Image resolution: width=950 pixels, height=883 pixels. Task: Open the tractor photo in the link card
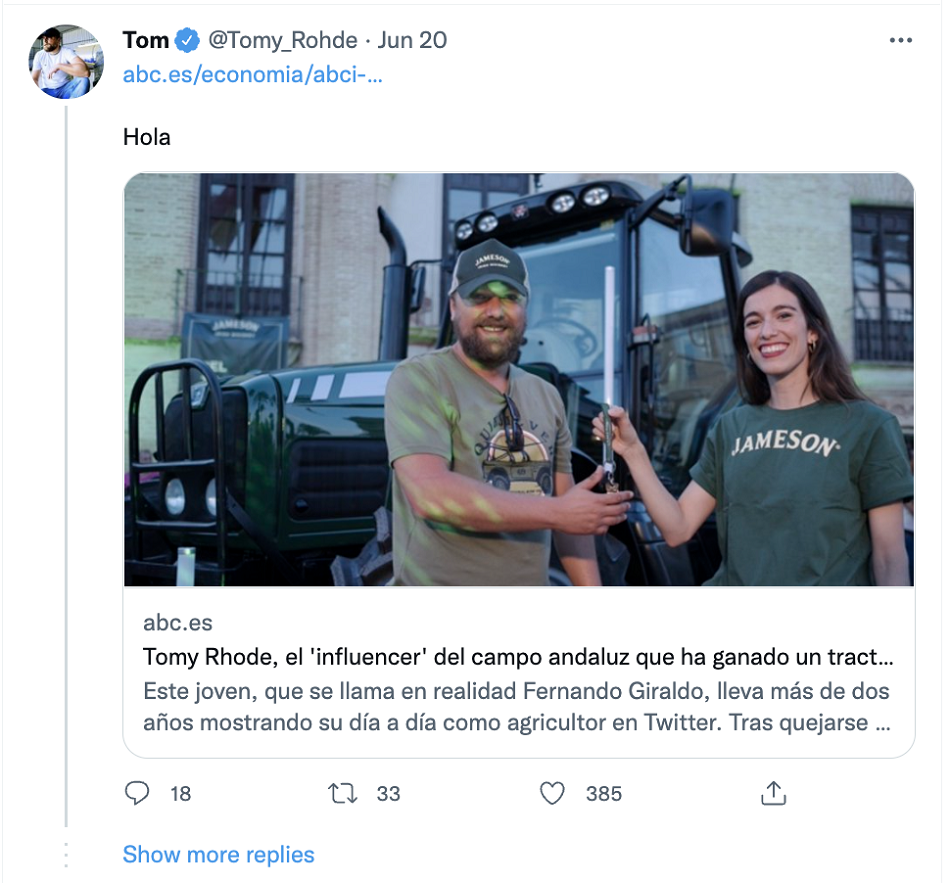point(518,380)
